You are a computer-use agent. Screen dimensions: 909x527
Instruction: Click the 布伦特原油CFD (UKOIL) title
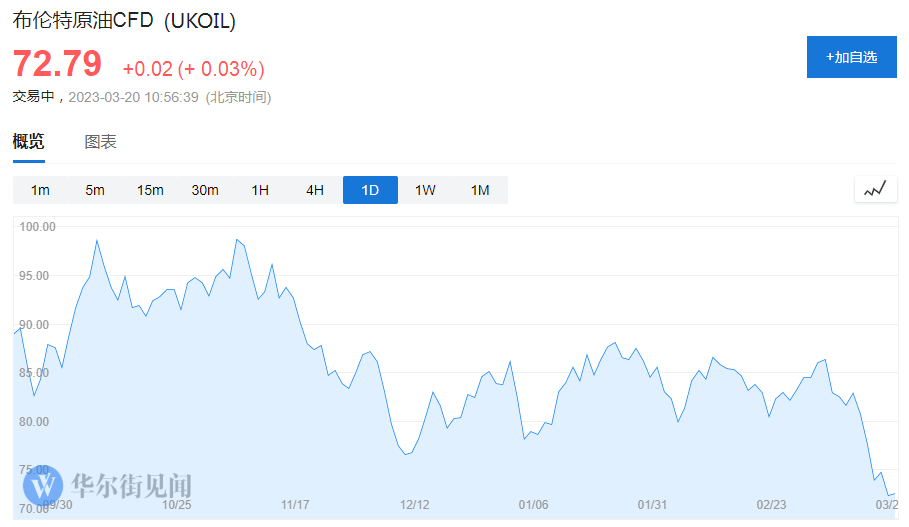tap(124, 21)
